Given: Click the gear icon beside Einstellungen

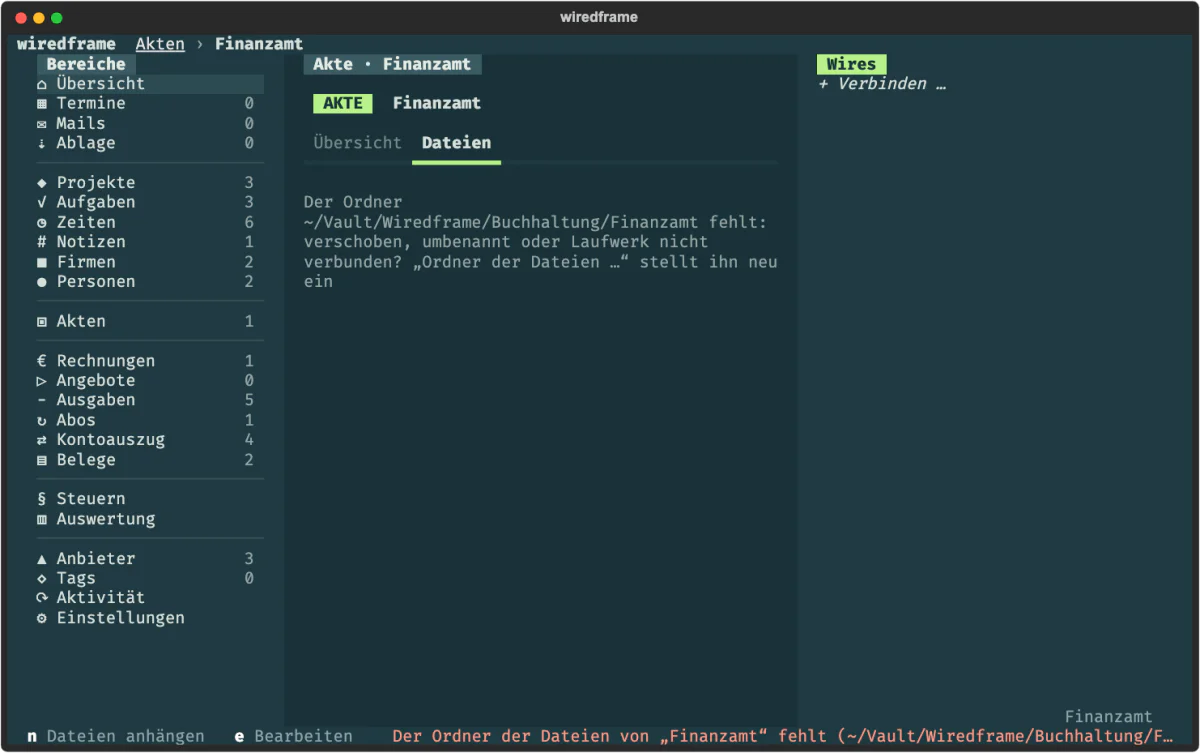Looking at the screenshot, I should click(42, 618).
